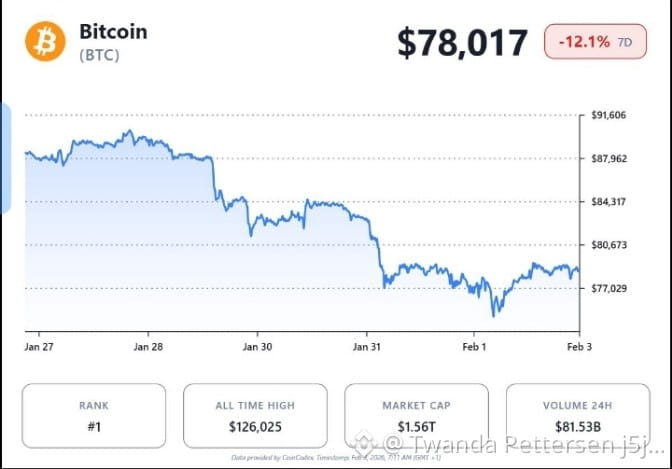
Task: Select the RANK #1 card
Action: point(94,416)
